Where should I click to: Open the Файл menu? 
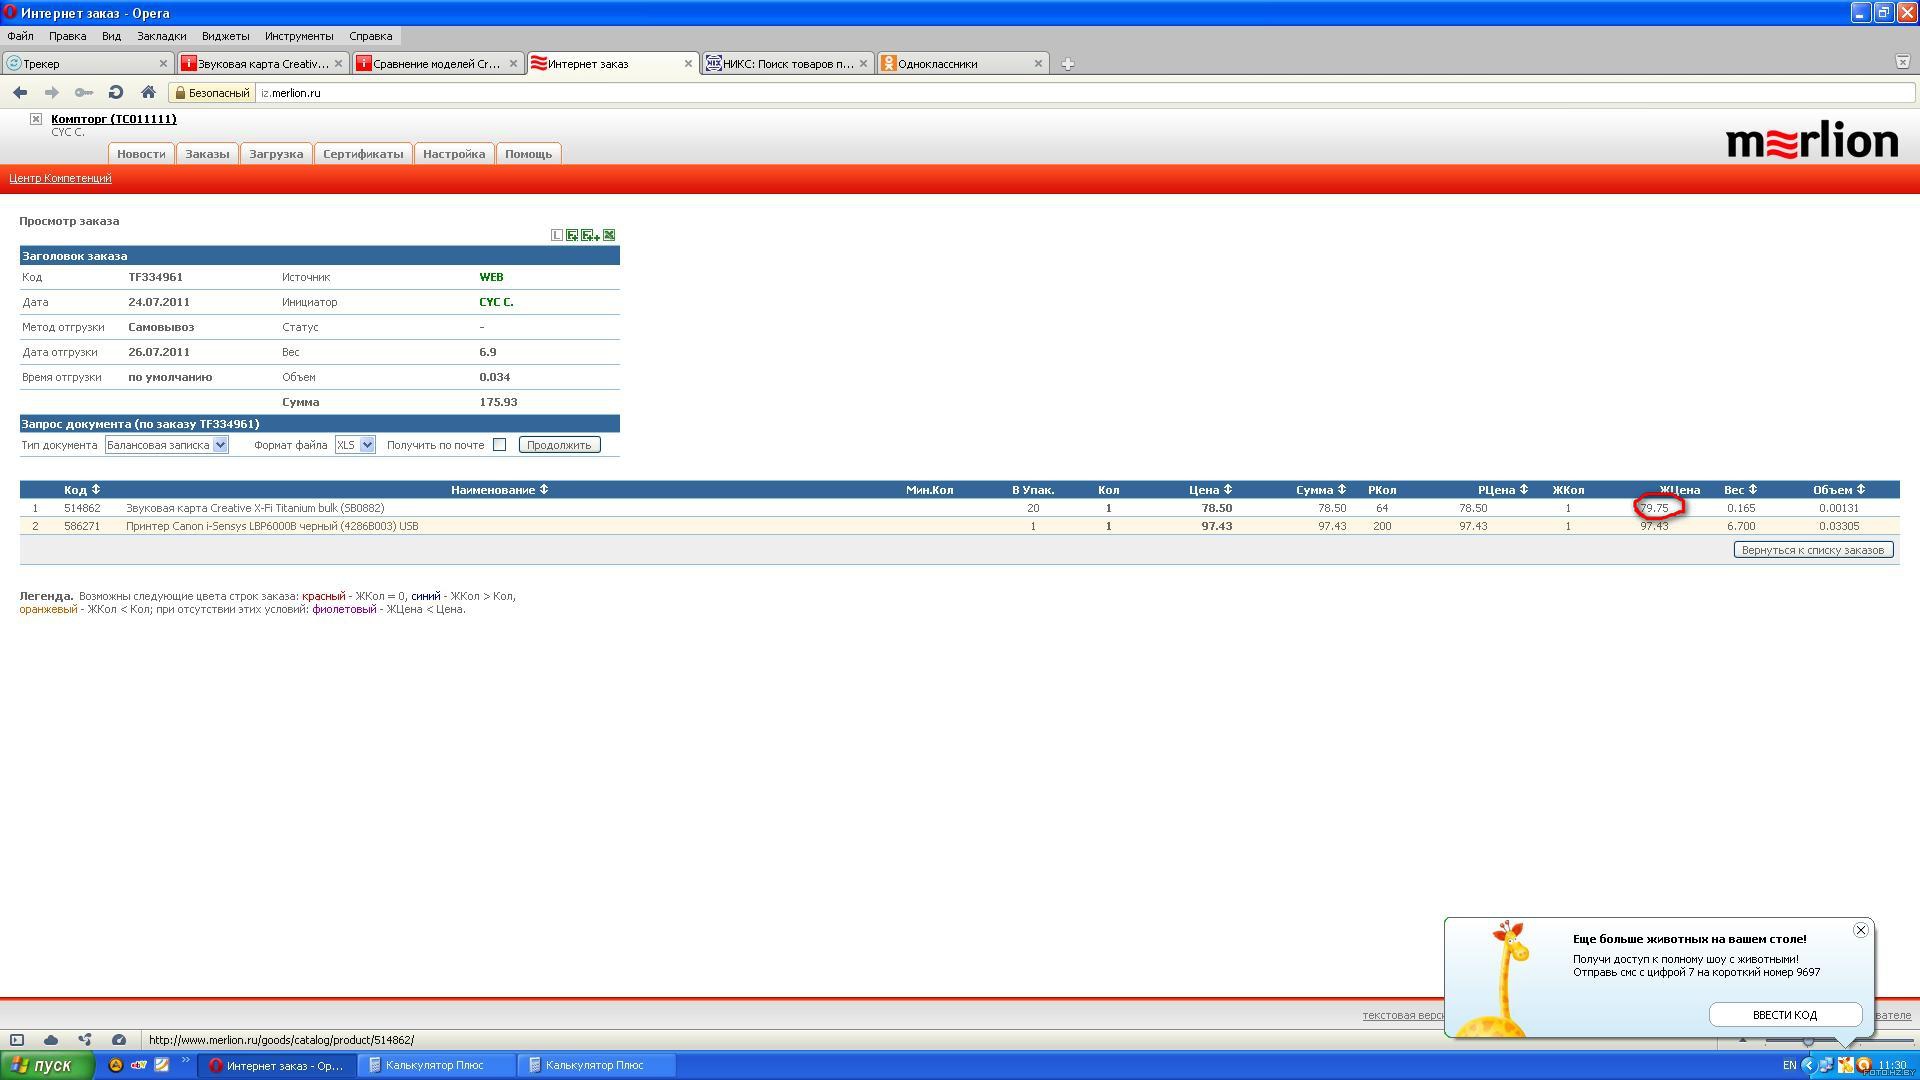click(x=20, y=36)
